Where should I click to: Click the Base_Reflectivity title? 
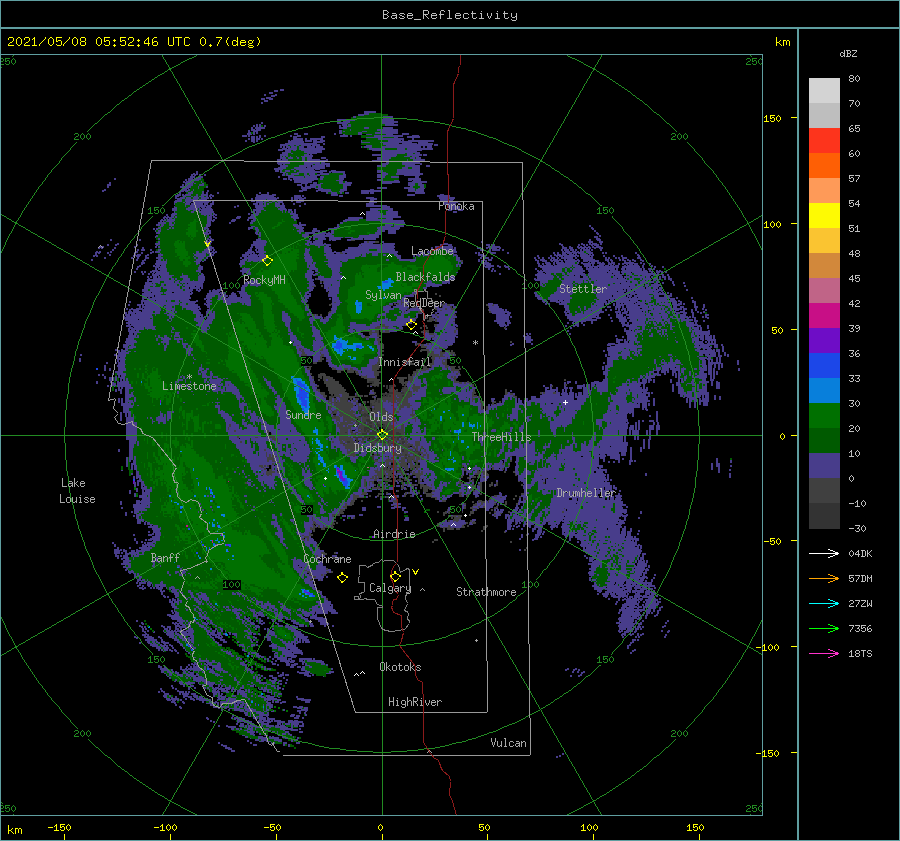click(x=450, y=15)
